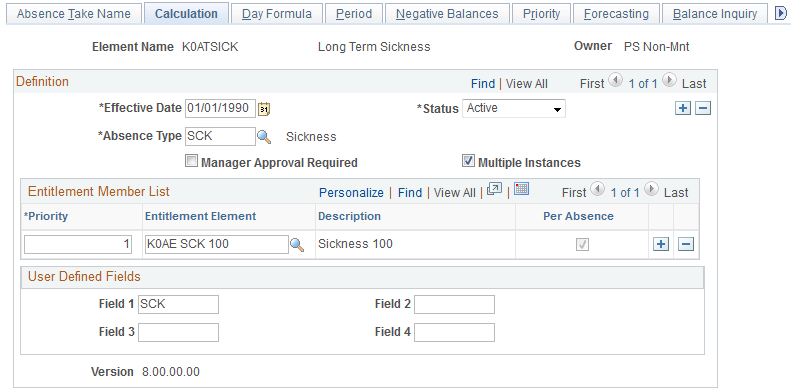Open Entitlement Member List in new window

tap(495, 190)
